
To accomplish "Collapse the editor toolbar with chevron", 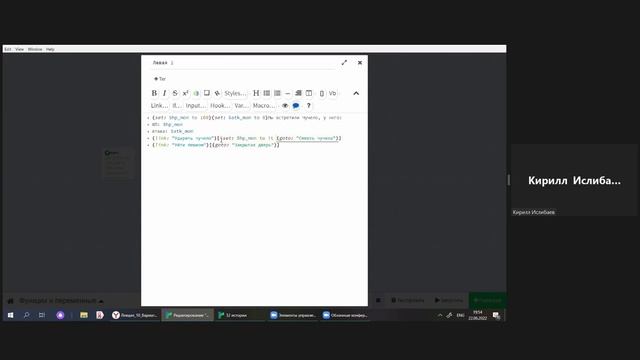I will [x=356, y=93].
